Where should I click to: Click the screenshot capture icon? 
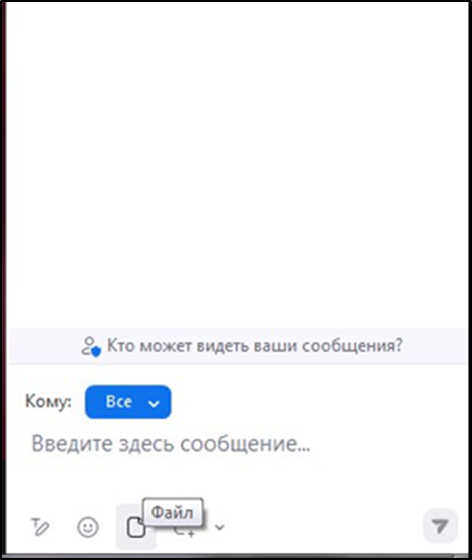coord(184,532)
